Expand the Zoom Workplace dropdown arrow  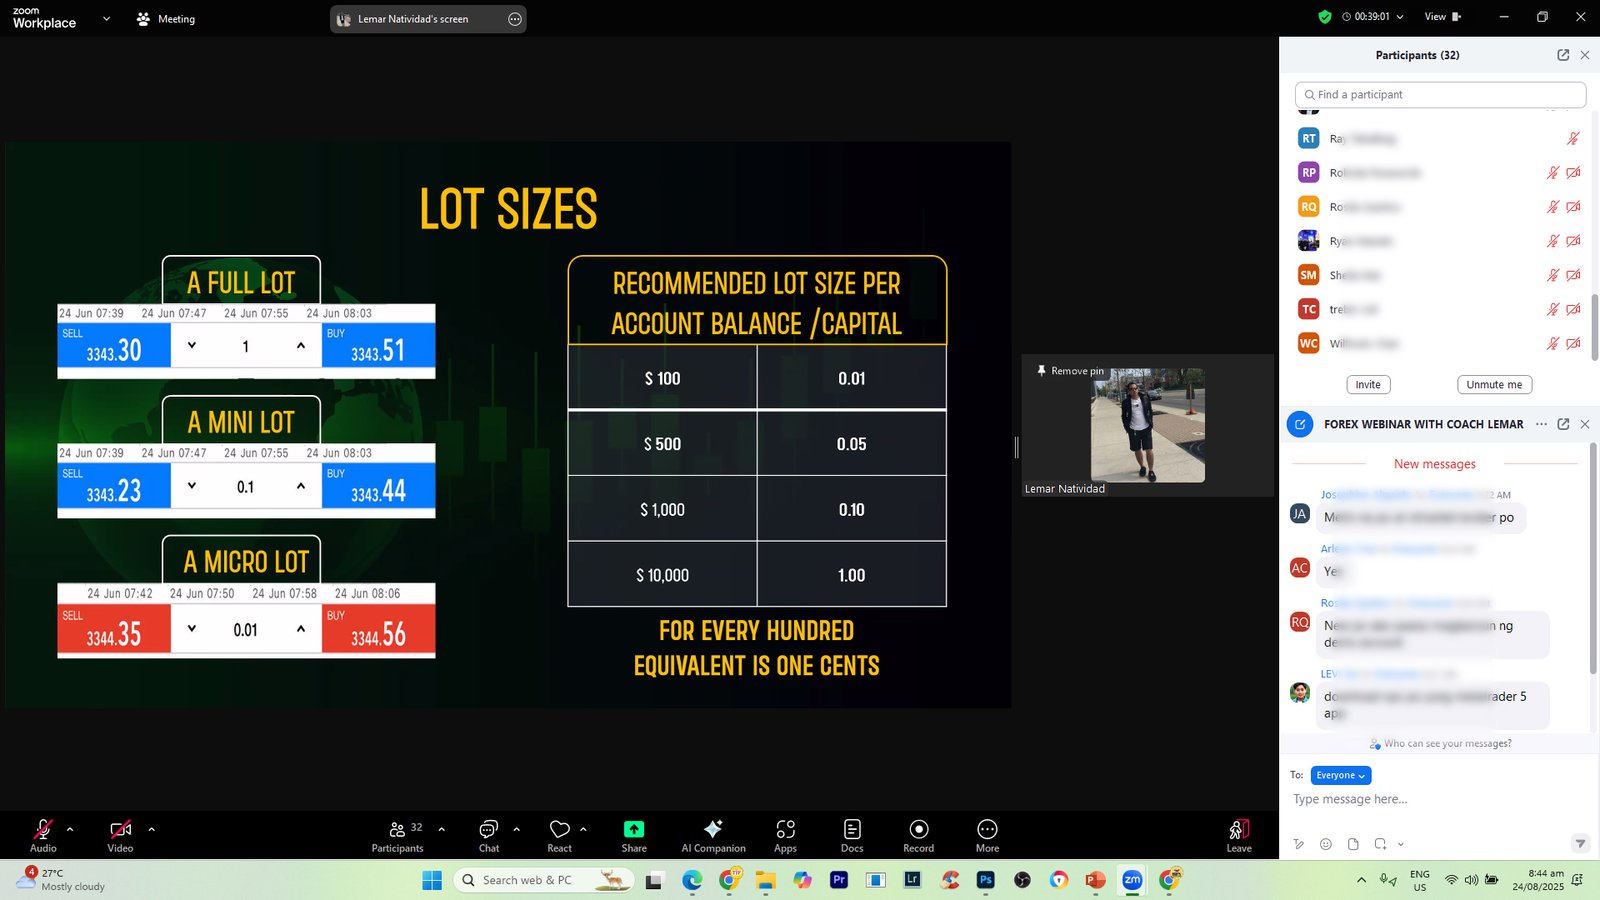(106, 18)
